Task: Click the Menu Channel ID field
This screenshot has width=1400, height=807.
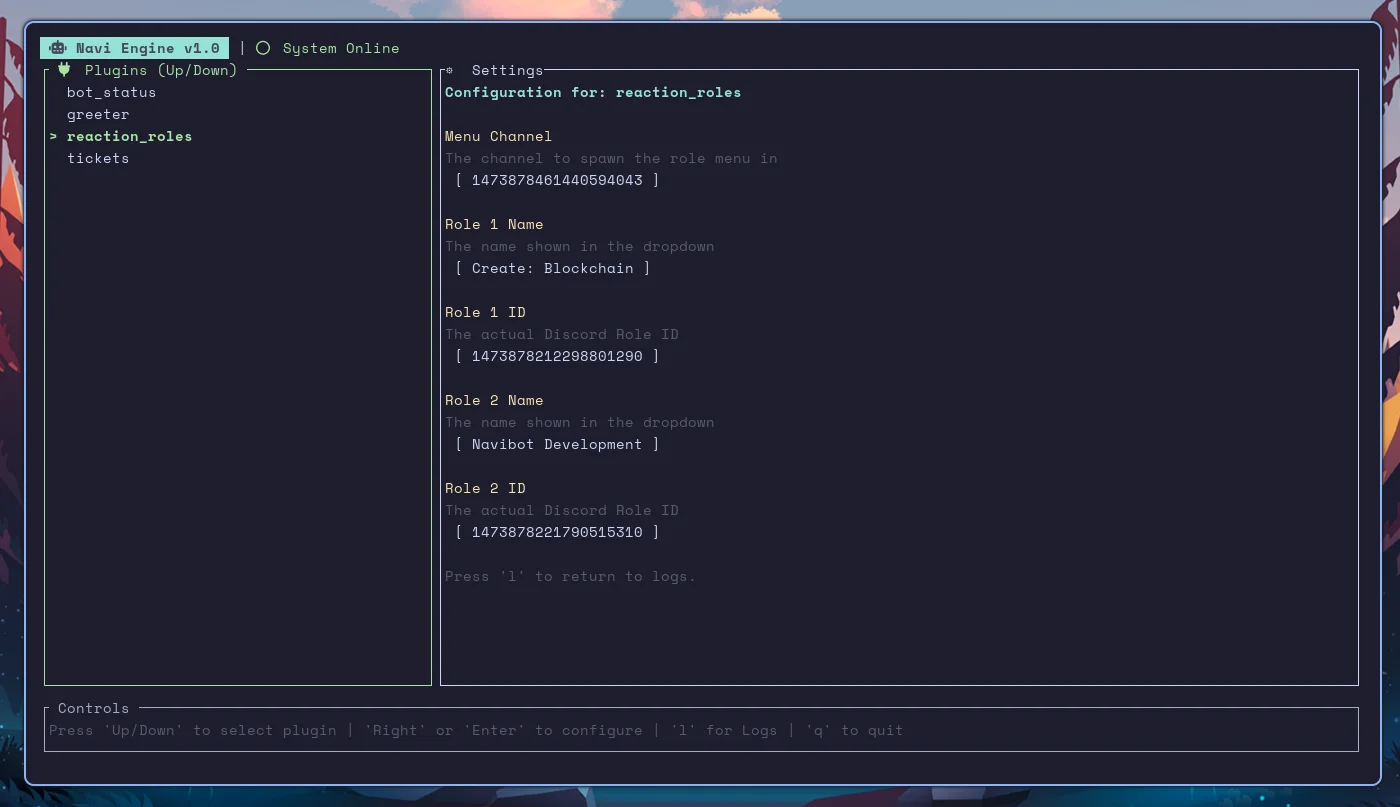Action: (557, 180)
